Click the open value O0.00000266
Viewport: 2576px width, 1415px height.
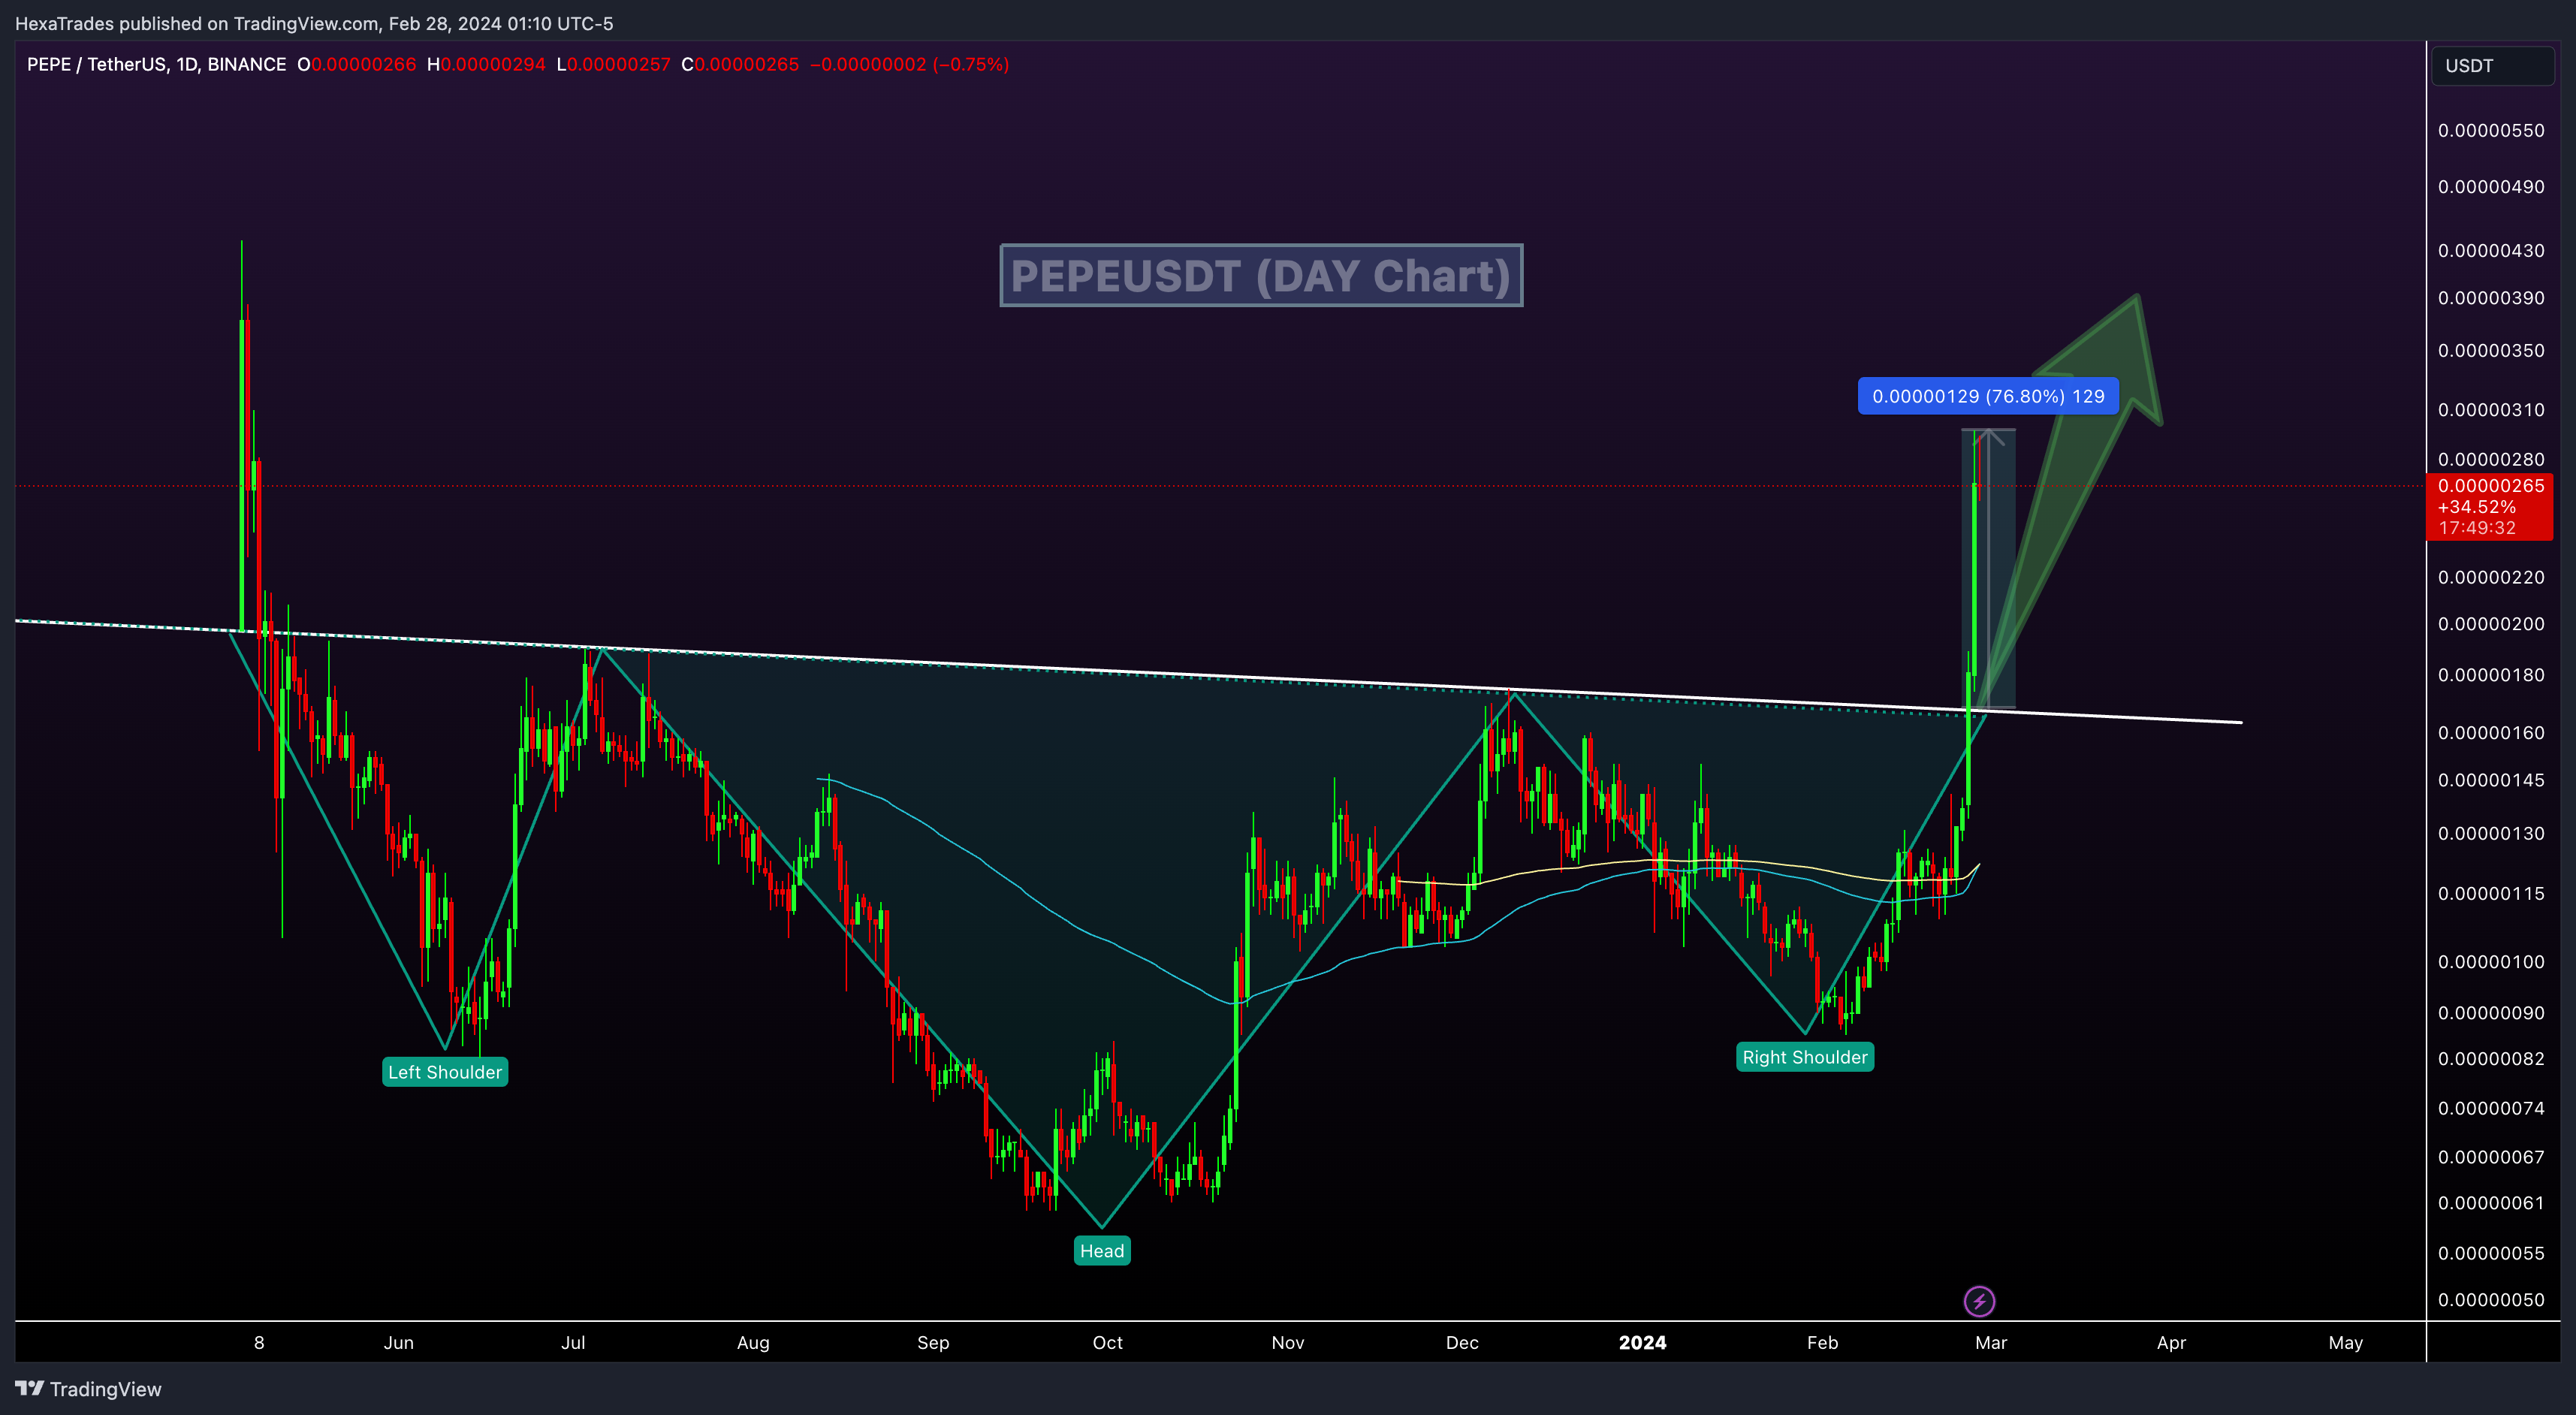click(357, 65)
